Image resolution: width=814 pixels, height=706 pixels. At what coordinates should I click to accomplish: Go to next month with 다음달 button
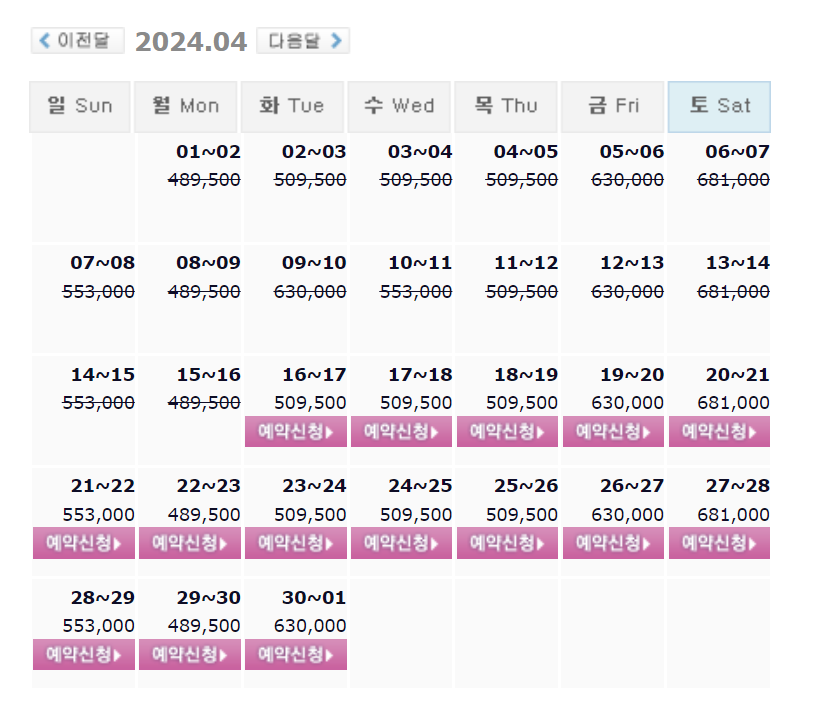pyautogui.click(x=303, y=40)
